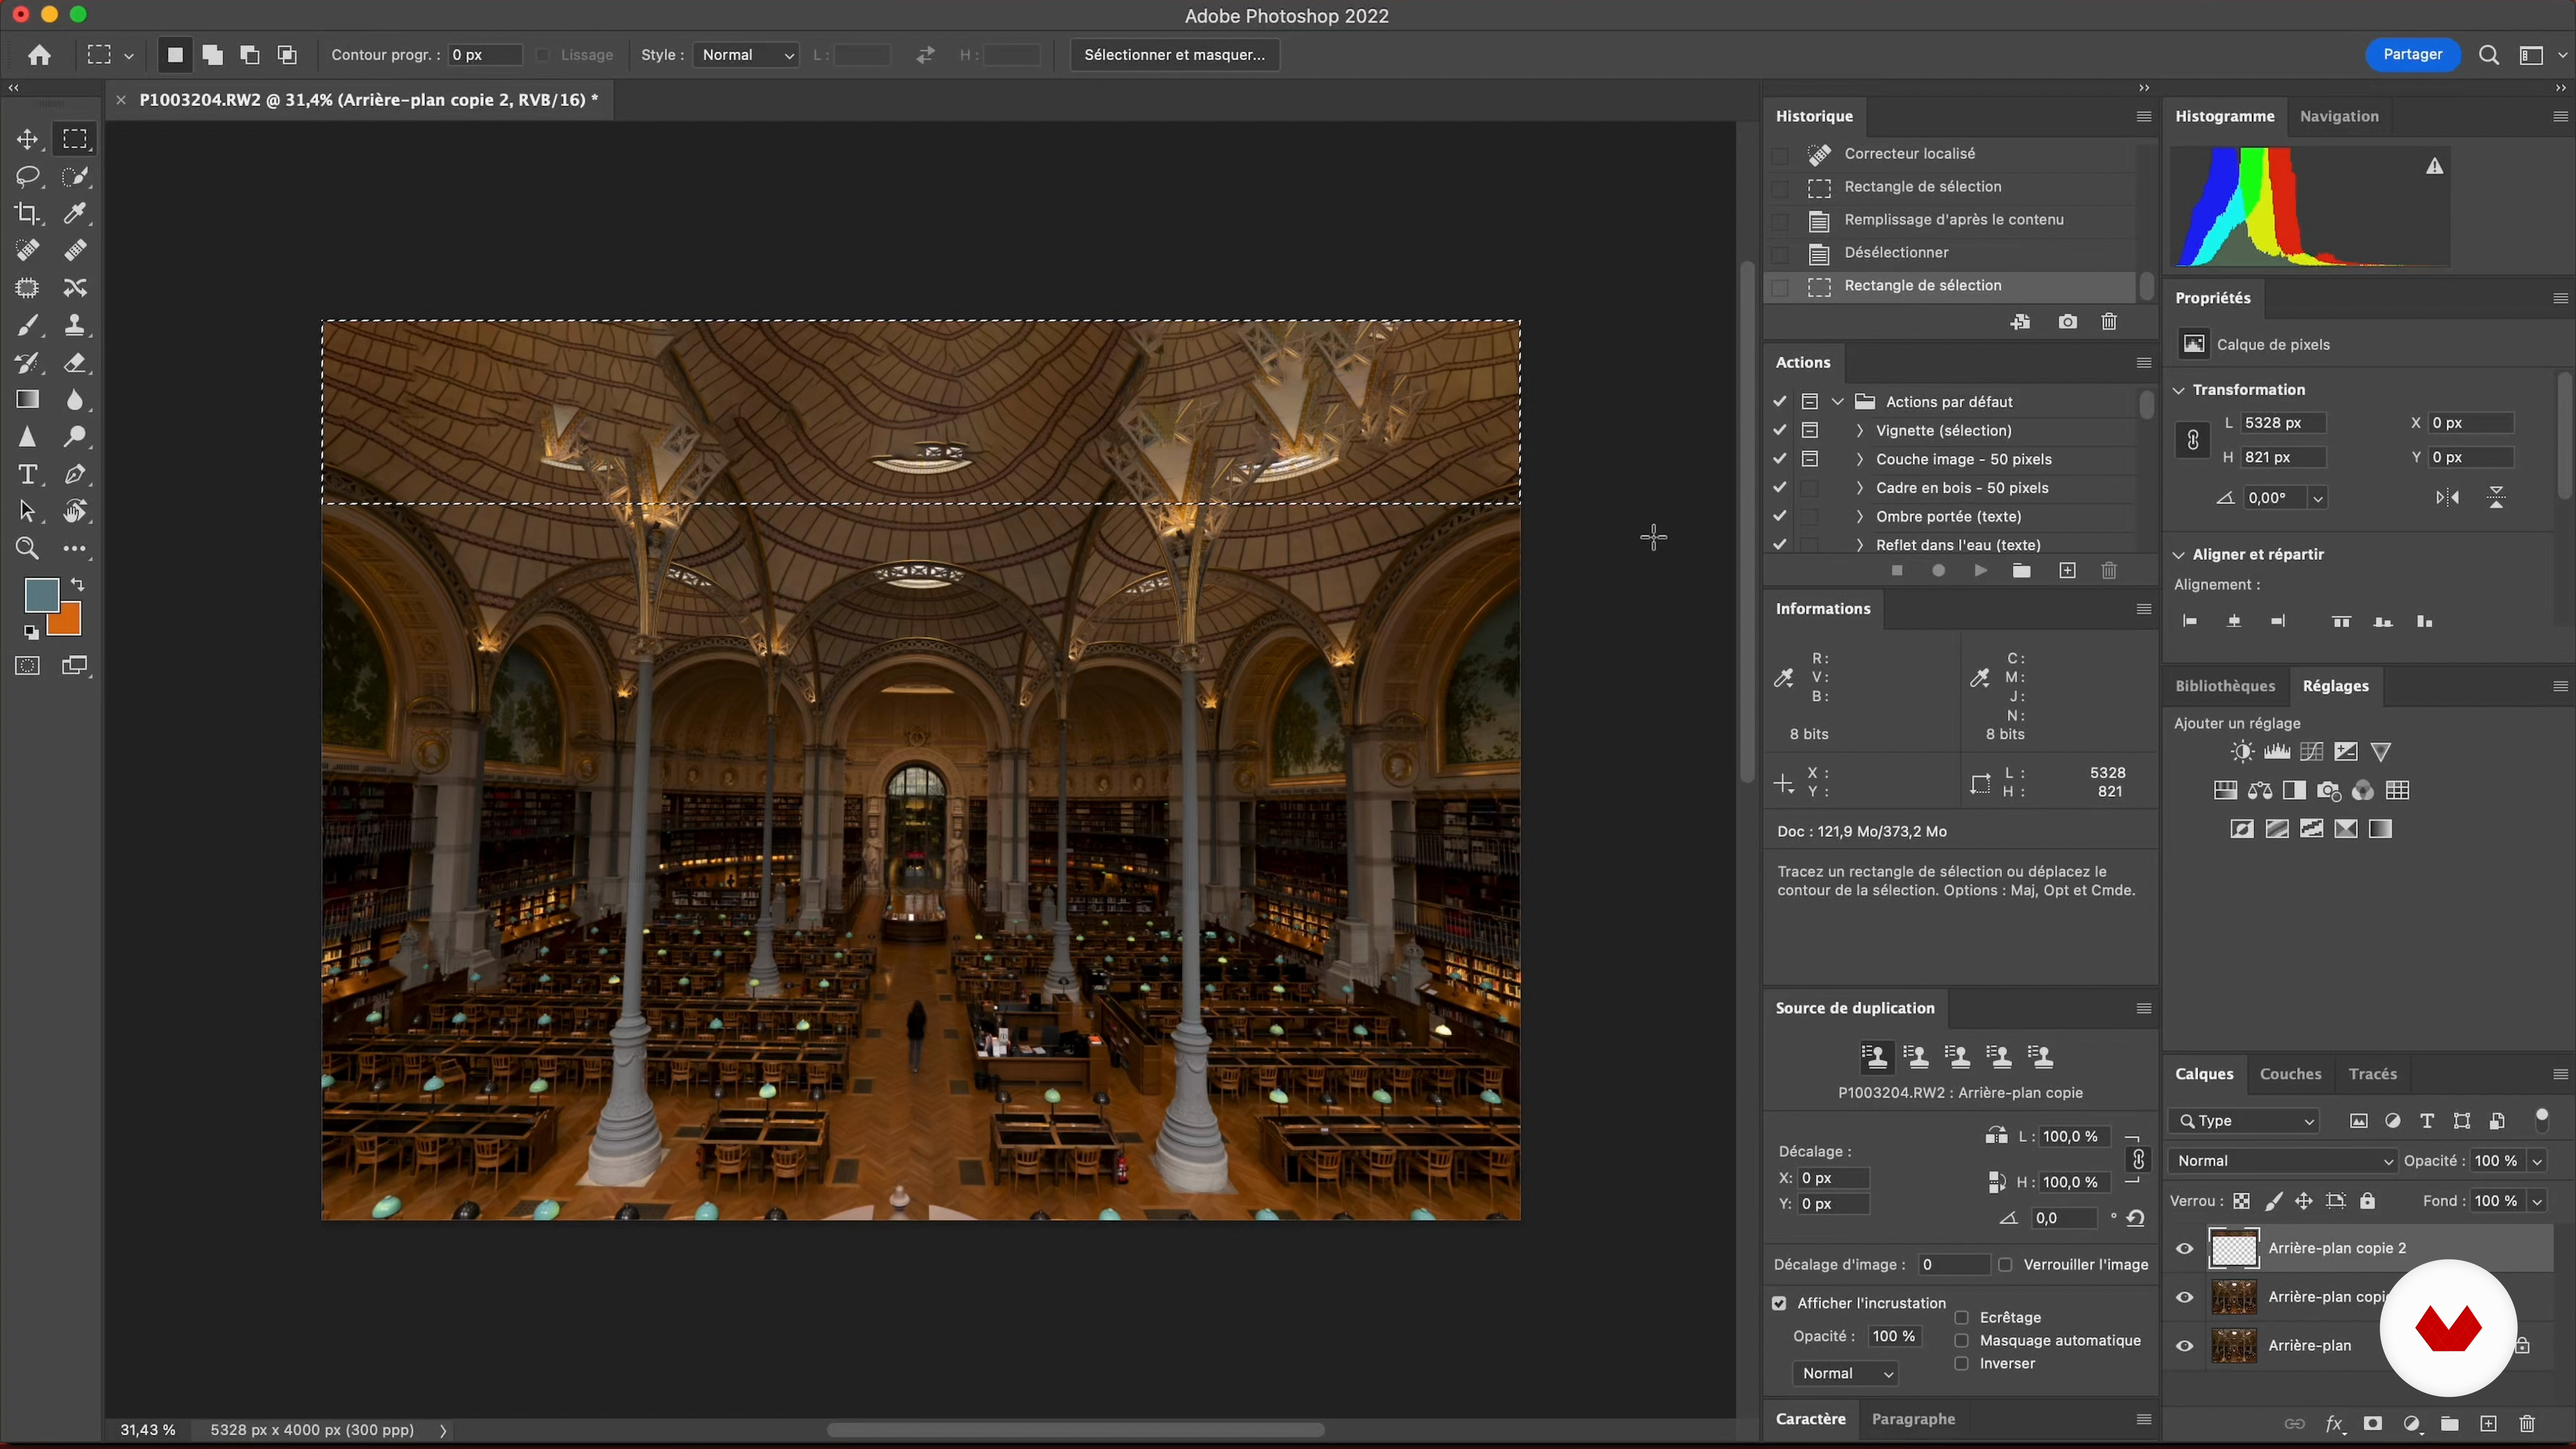2576x1449 pixels.
Task: Flip horizontally in Transformation properties
Action: [2447, 498]
